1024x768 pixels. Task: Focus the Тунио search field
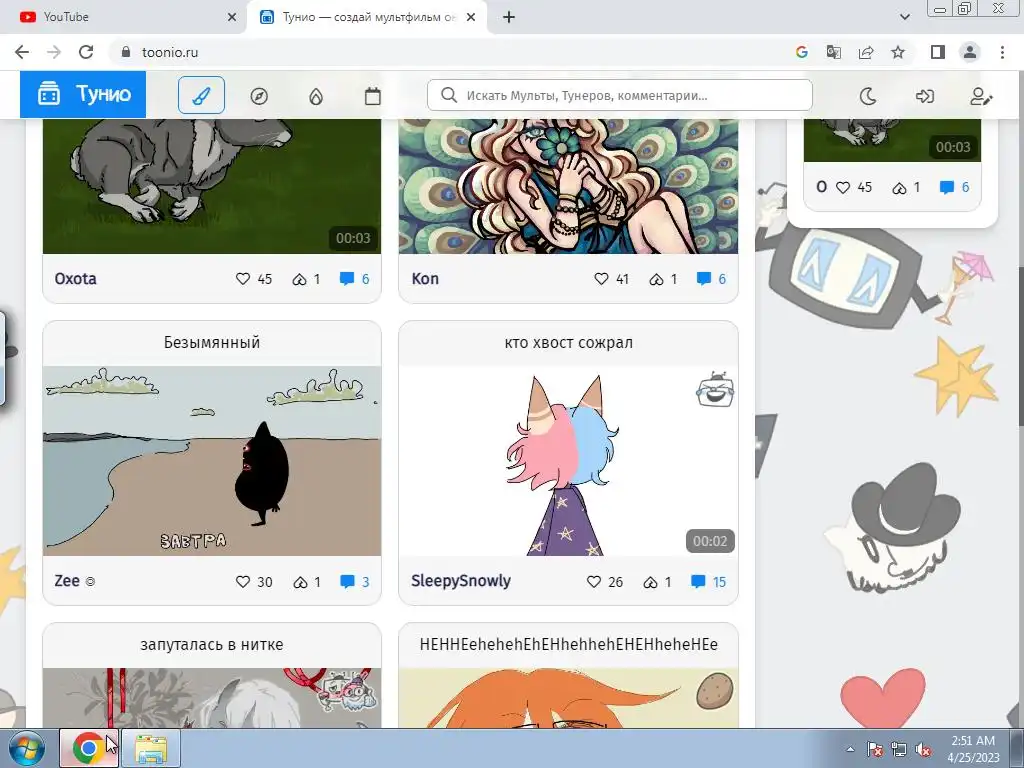point(620,95)
